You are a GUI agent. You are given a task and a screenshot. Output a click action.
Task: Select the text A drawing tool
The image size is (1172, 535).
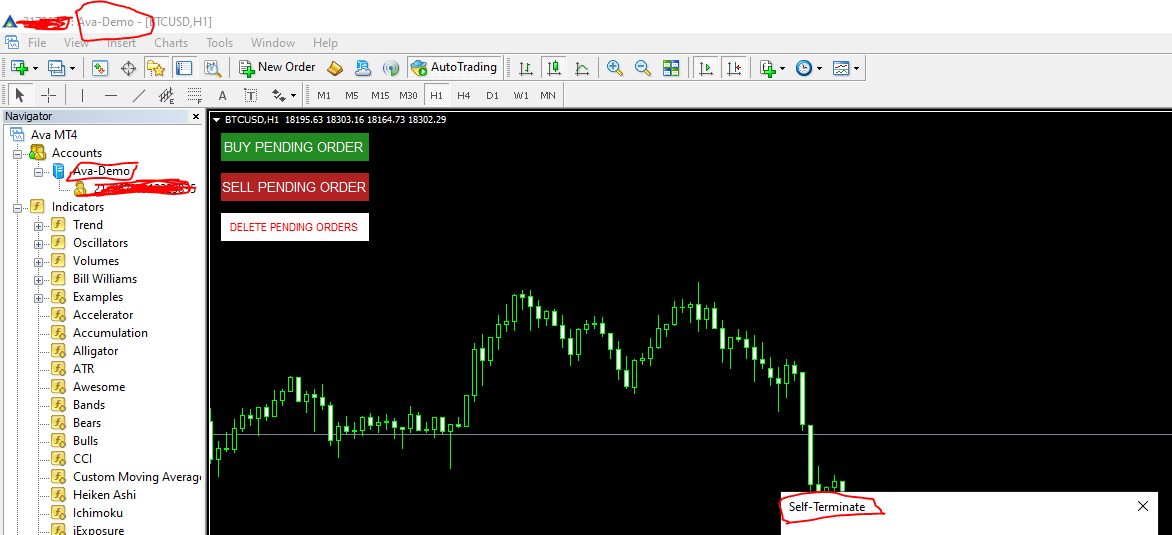(x=222, y=96)
